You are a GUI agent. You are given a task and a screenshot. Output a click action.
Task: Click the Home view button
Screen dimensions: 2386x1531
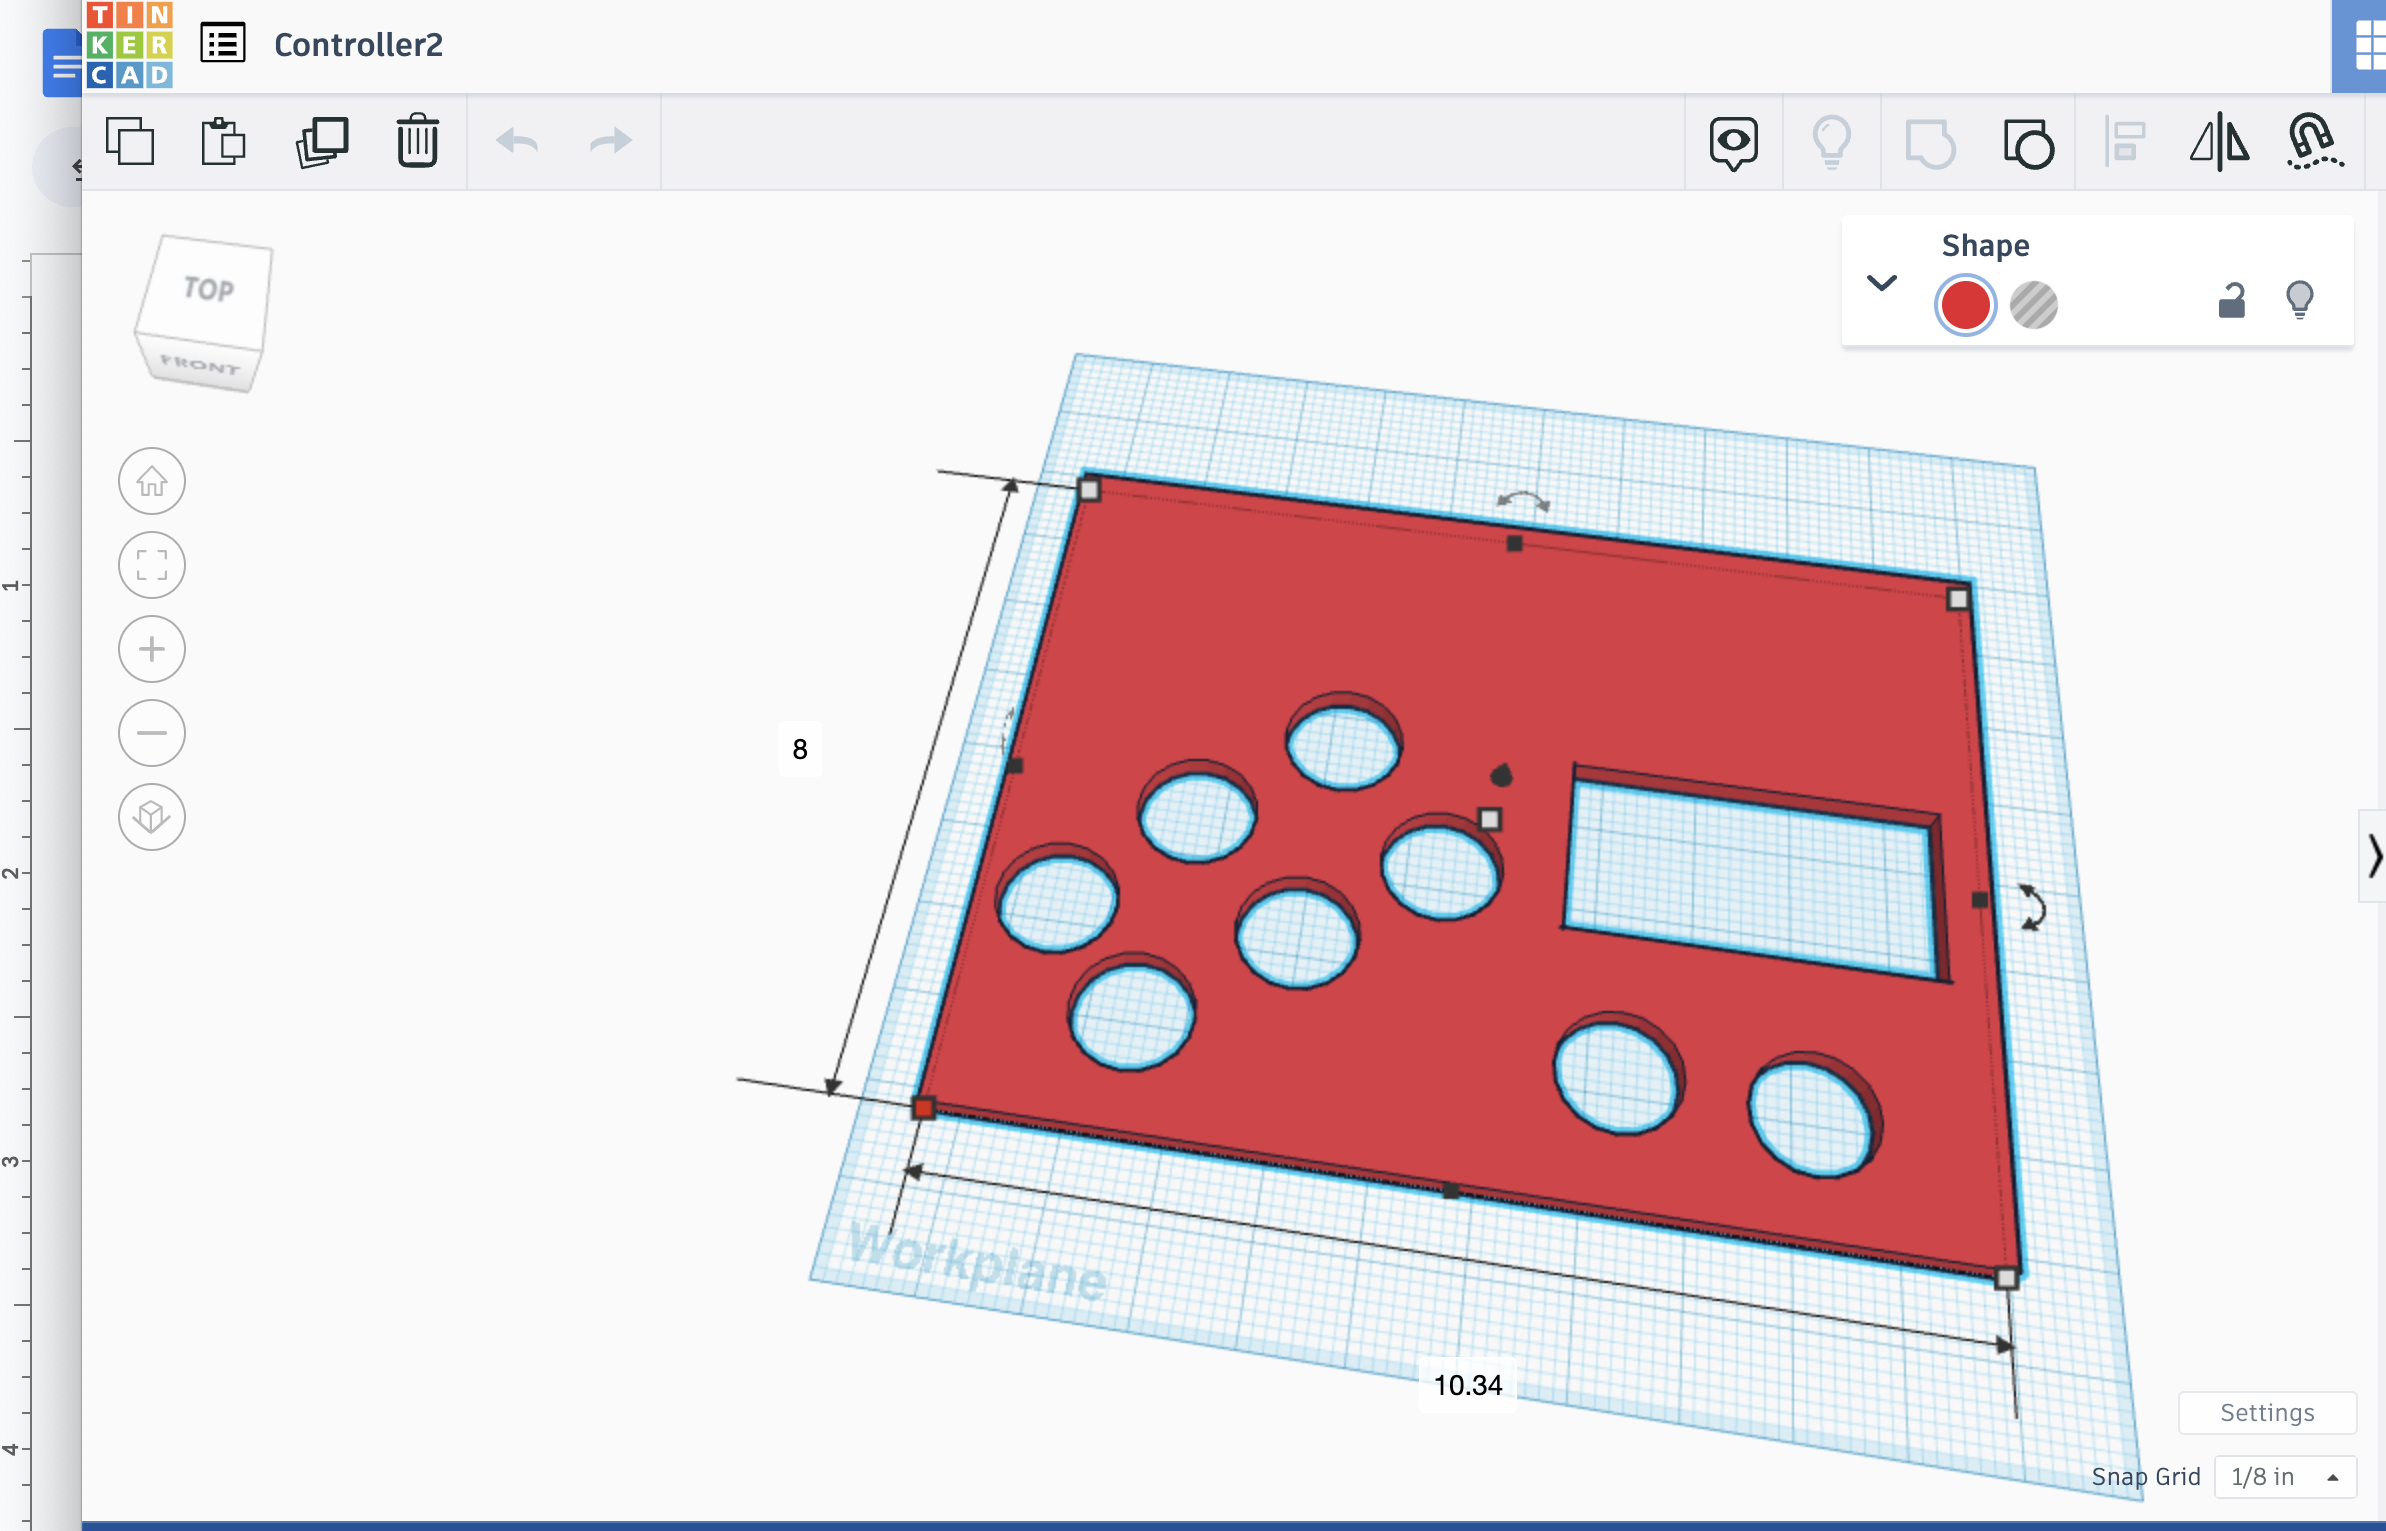tap(152, 481)
